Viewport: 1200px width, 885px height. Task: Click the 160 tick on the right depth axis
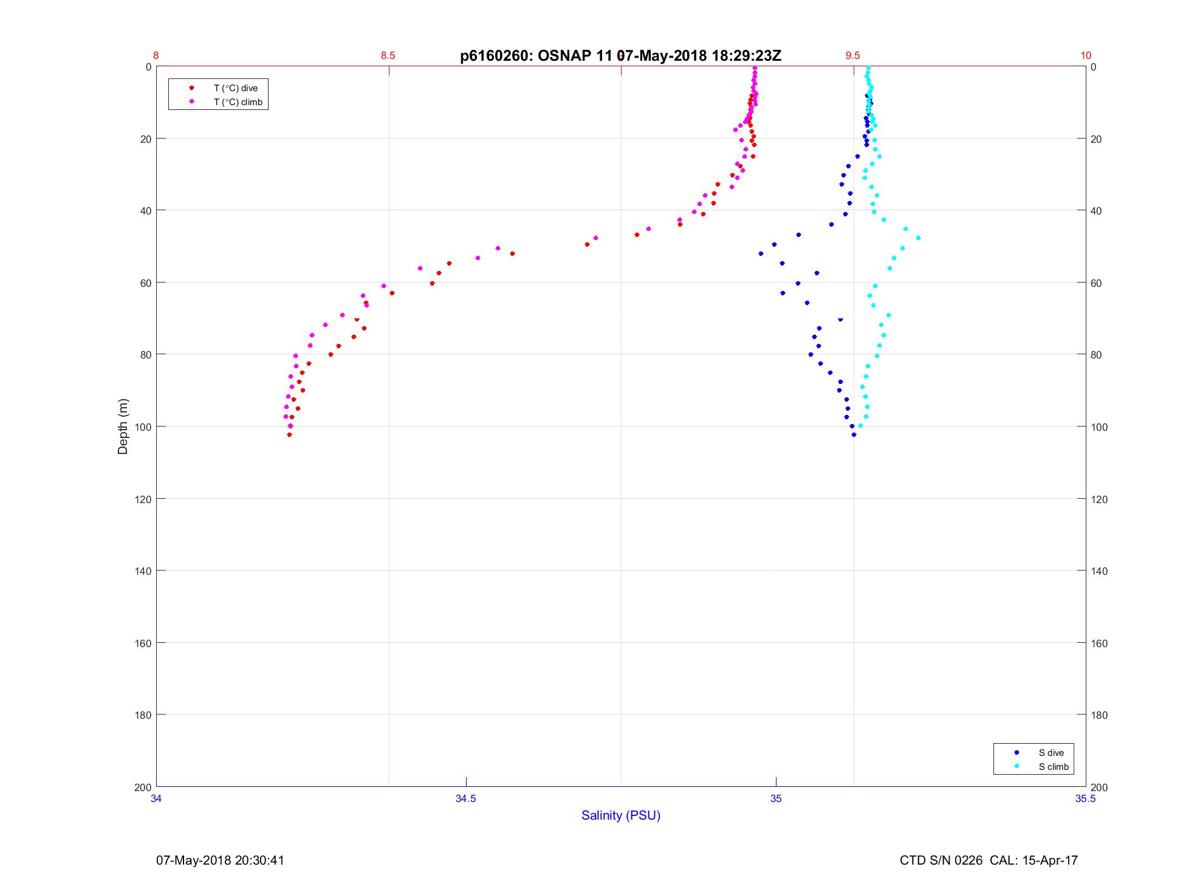pos(1100,643)
